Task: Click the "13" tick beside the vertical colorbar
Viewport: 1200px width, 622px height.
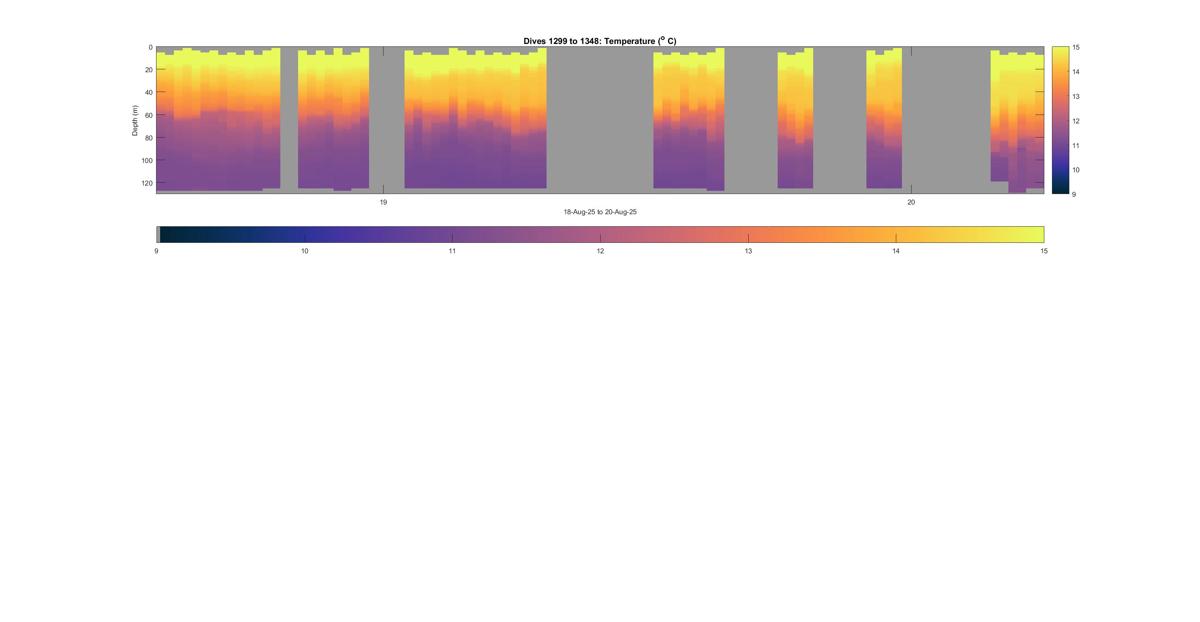Action: [x=1075, y=96]
